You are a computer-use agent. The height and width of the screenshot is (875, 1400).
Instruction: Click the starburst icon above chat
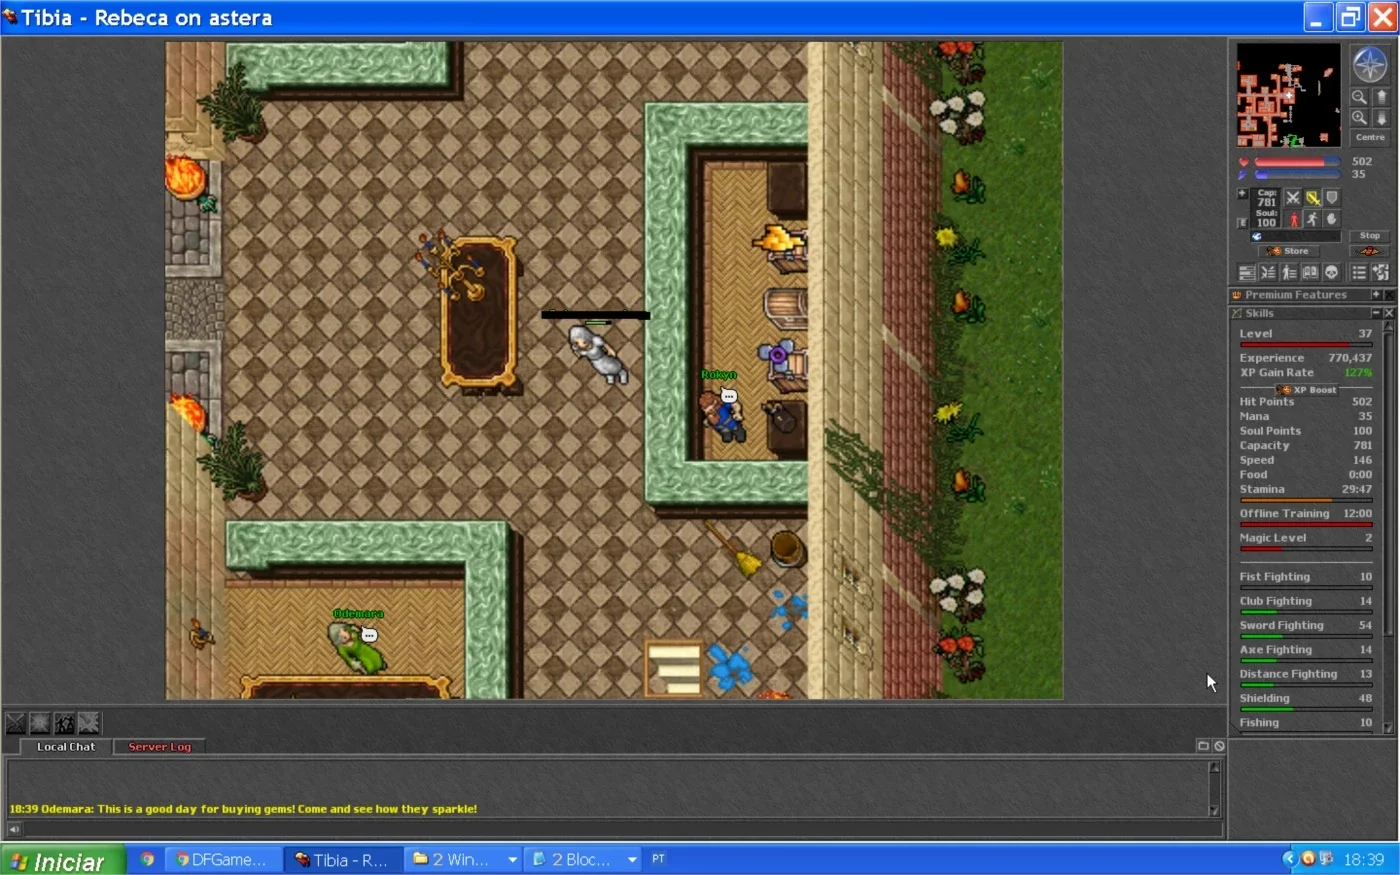pos(40,723)
